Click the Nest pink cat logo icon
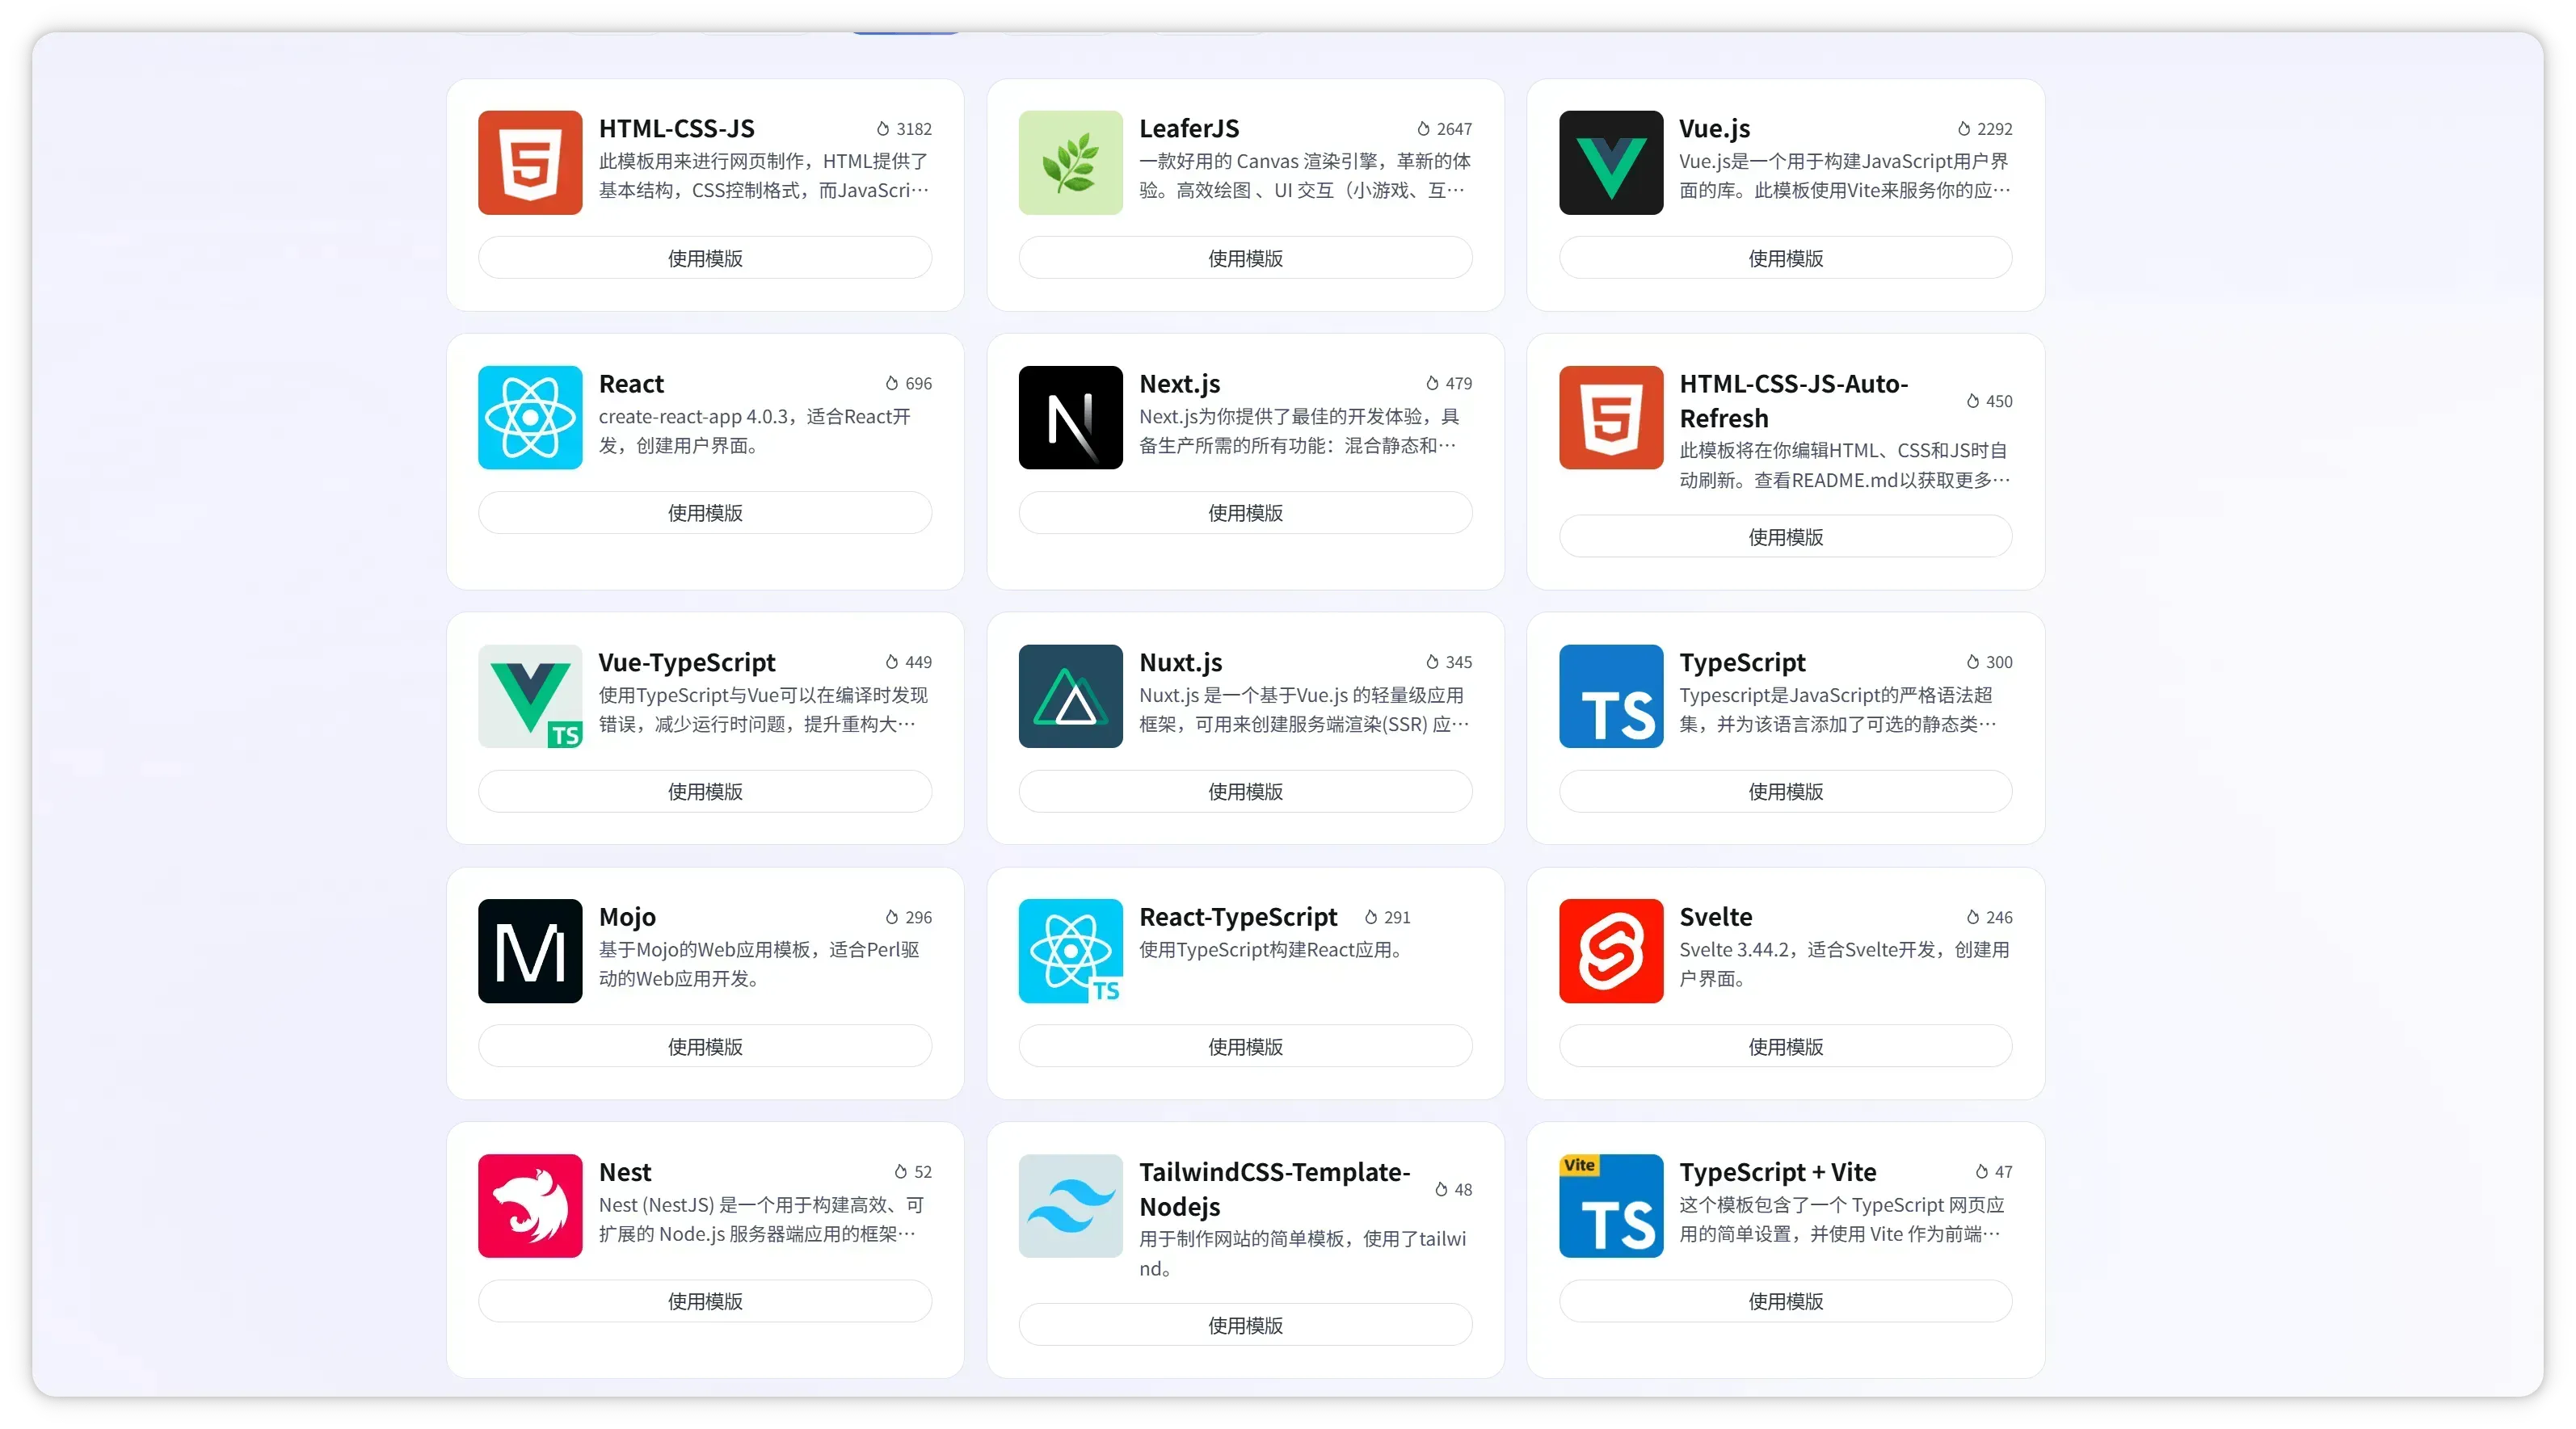The width and height of the screenshot is (2576, 1429). (530, 1206)
